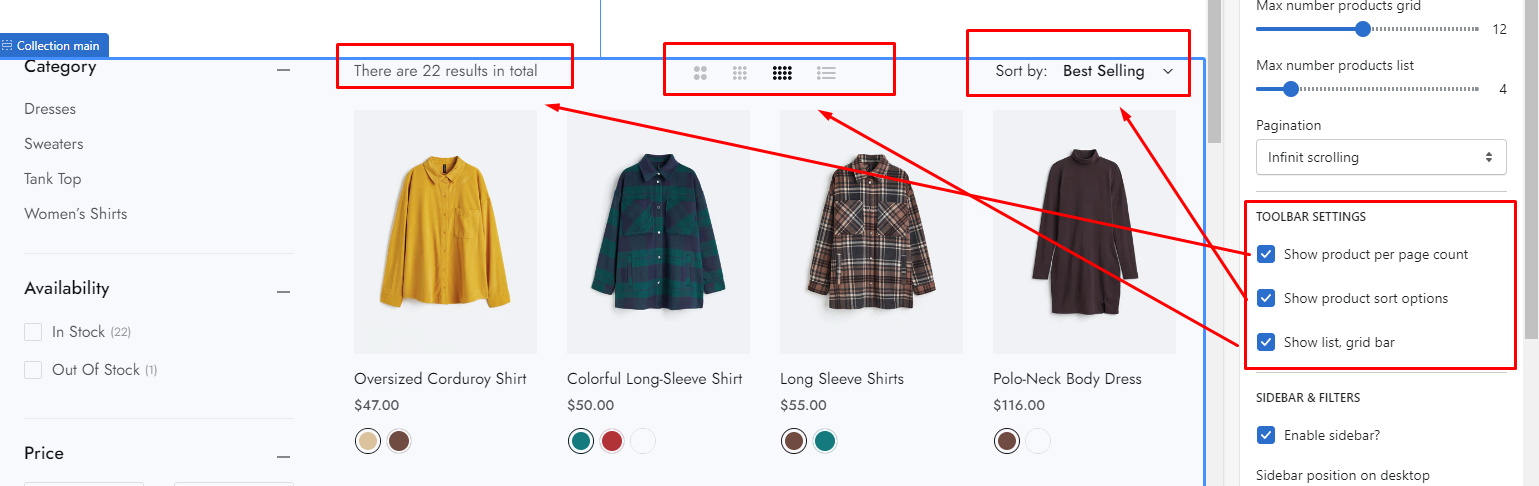Uncheck the Enable sidebar option
Screen dimensions: 1539x486
(1266, 435)
